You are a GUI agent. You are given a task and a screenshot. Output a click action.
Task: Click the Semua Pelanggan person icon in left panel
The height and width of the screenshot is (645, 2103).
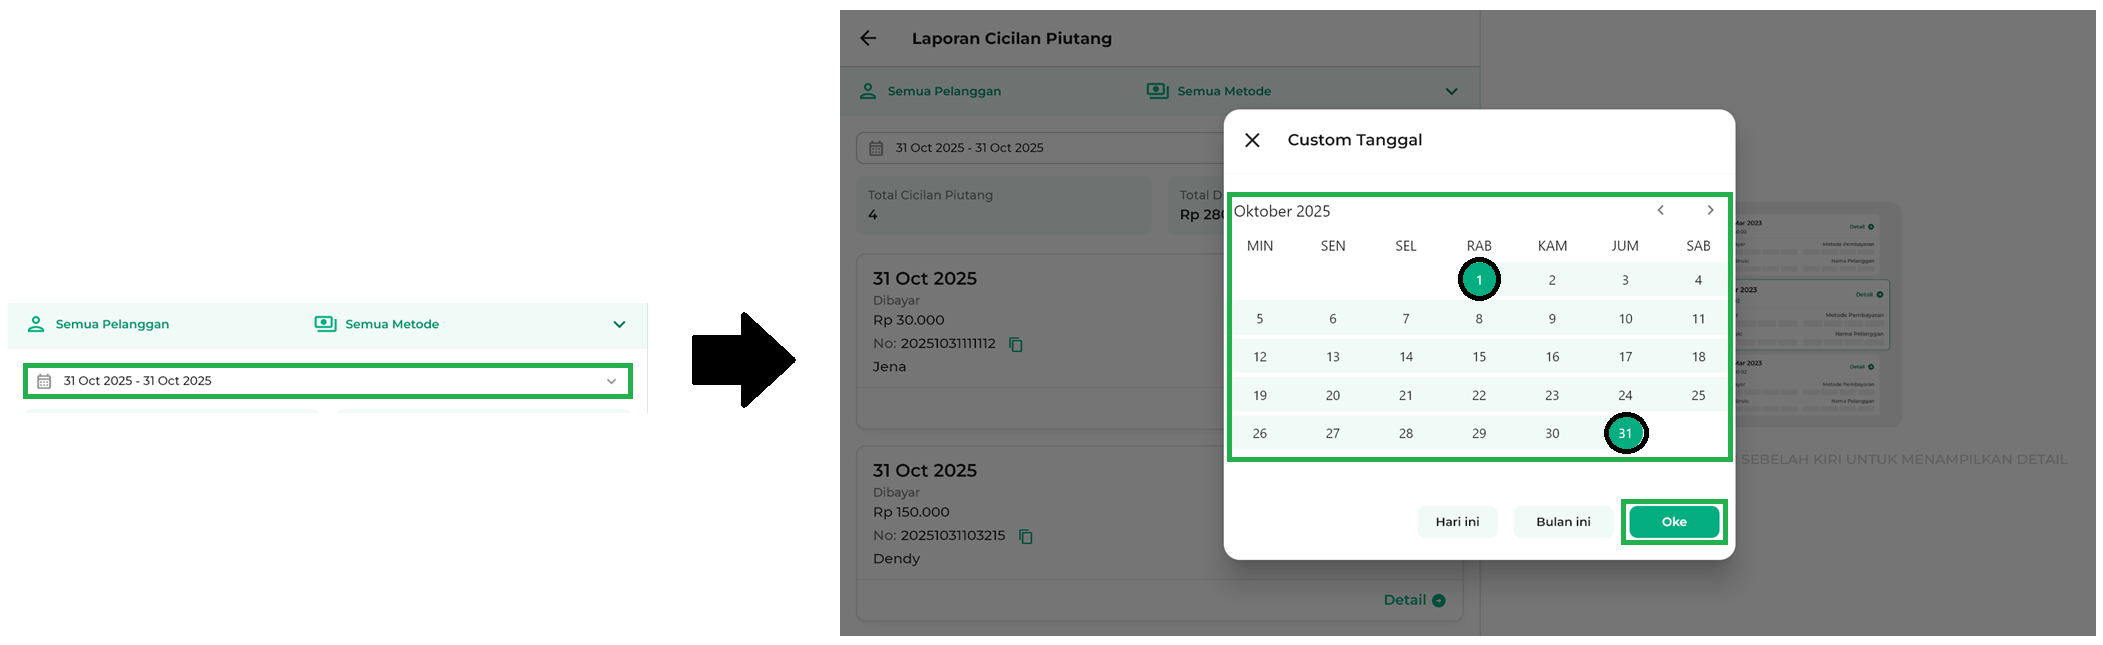point(36,324)
